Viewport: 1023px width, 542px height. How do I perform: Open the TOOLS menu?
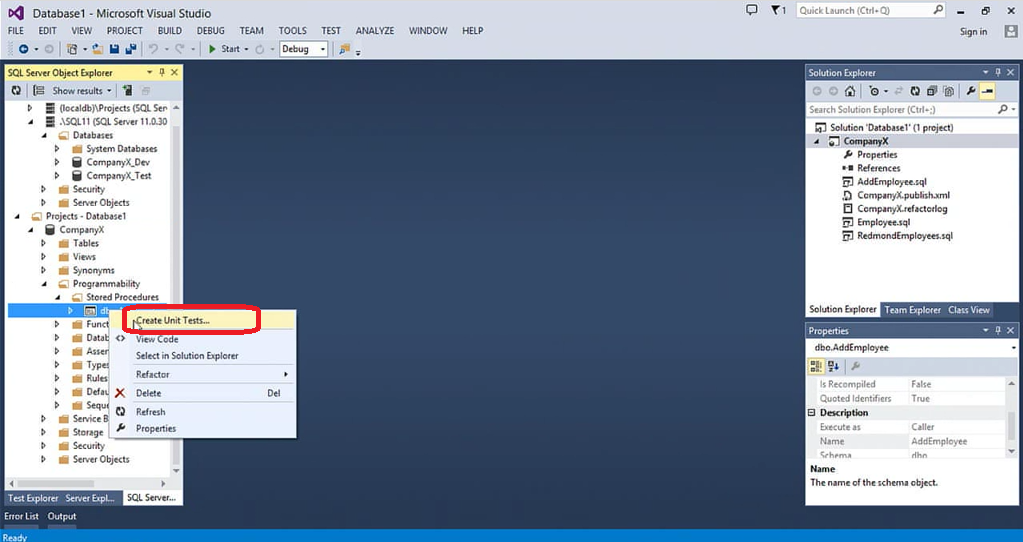pos(292,31)
